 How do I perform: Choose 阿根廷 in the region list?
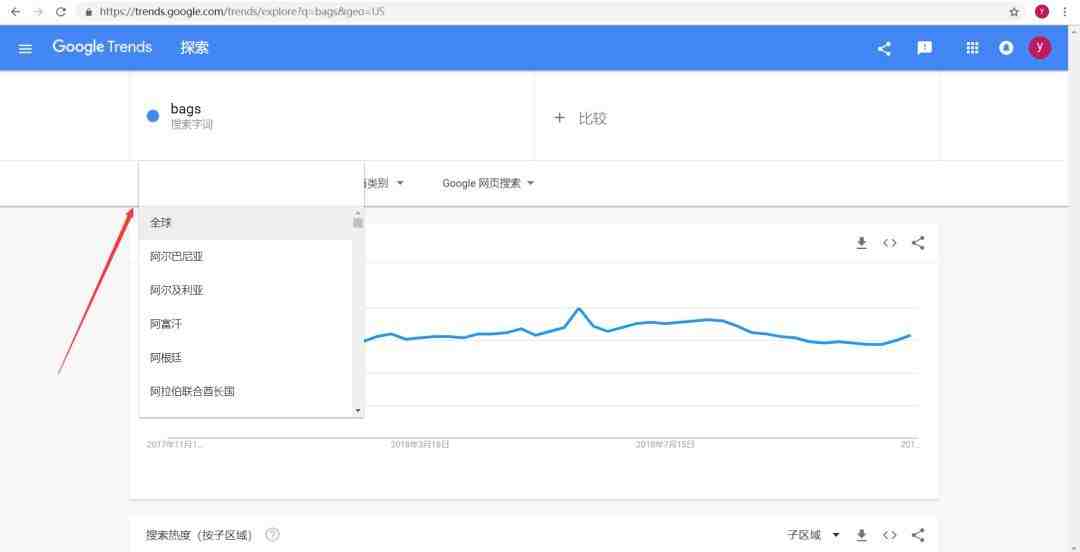(246, 358)
